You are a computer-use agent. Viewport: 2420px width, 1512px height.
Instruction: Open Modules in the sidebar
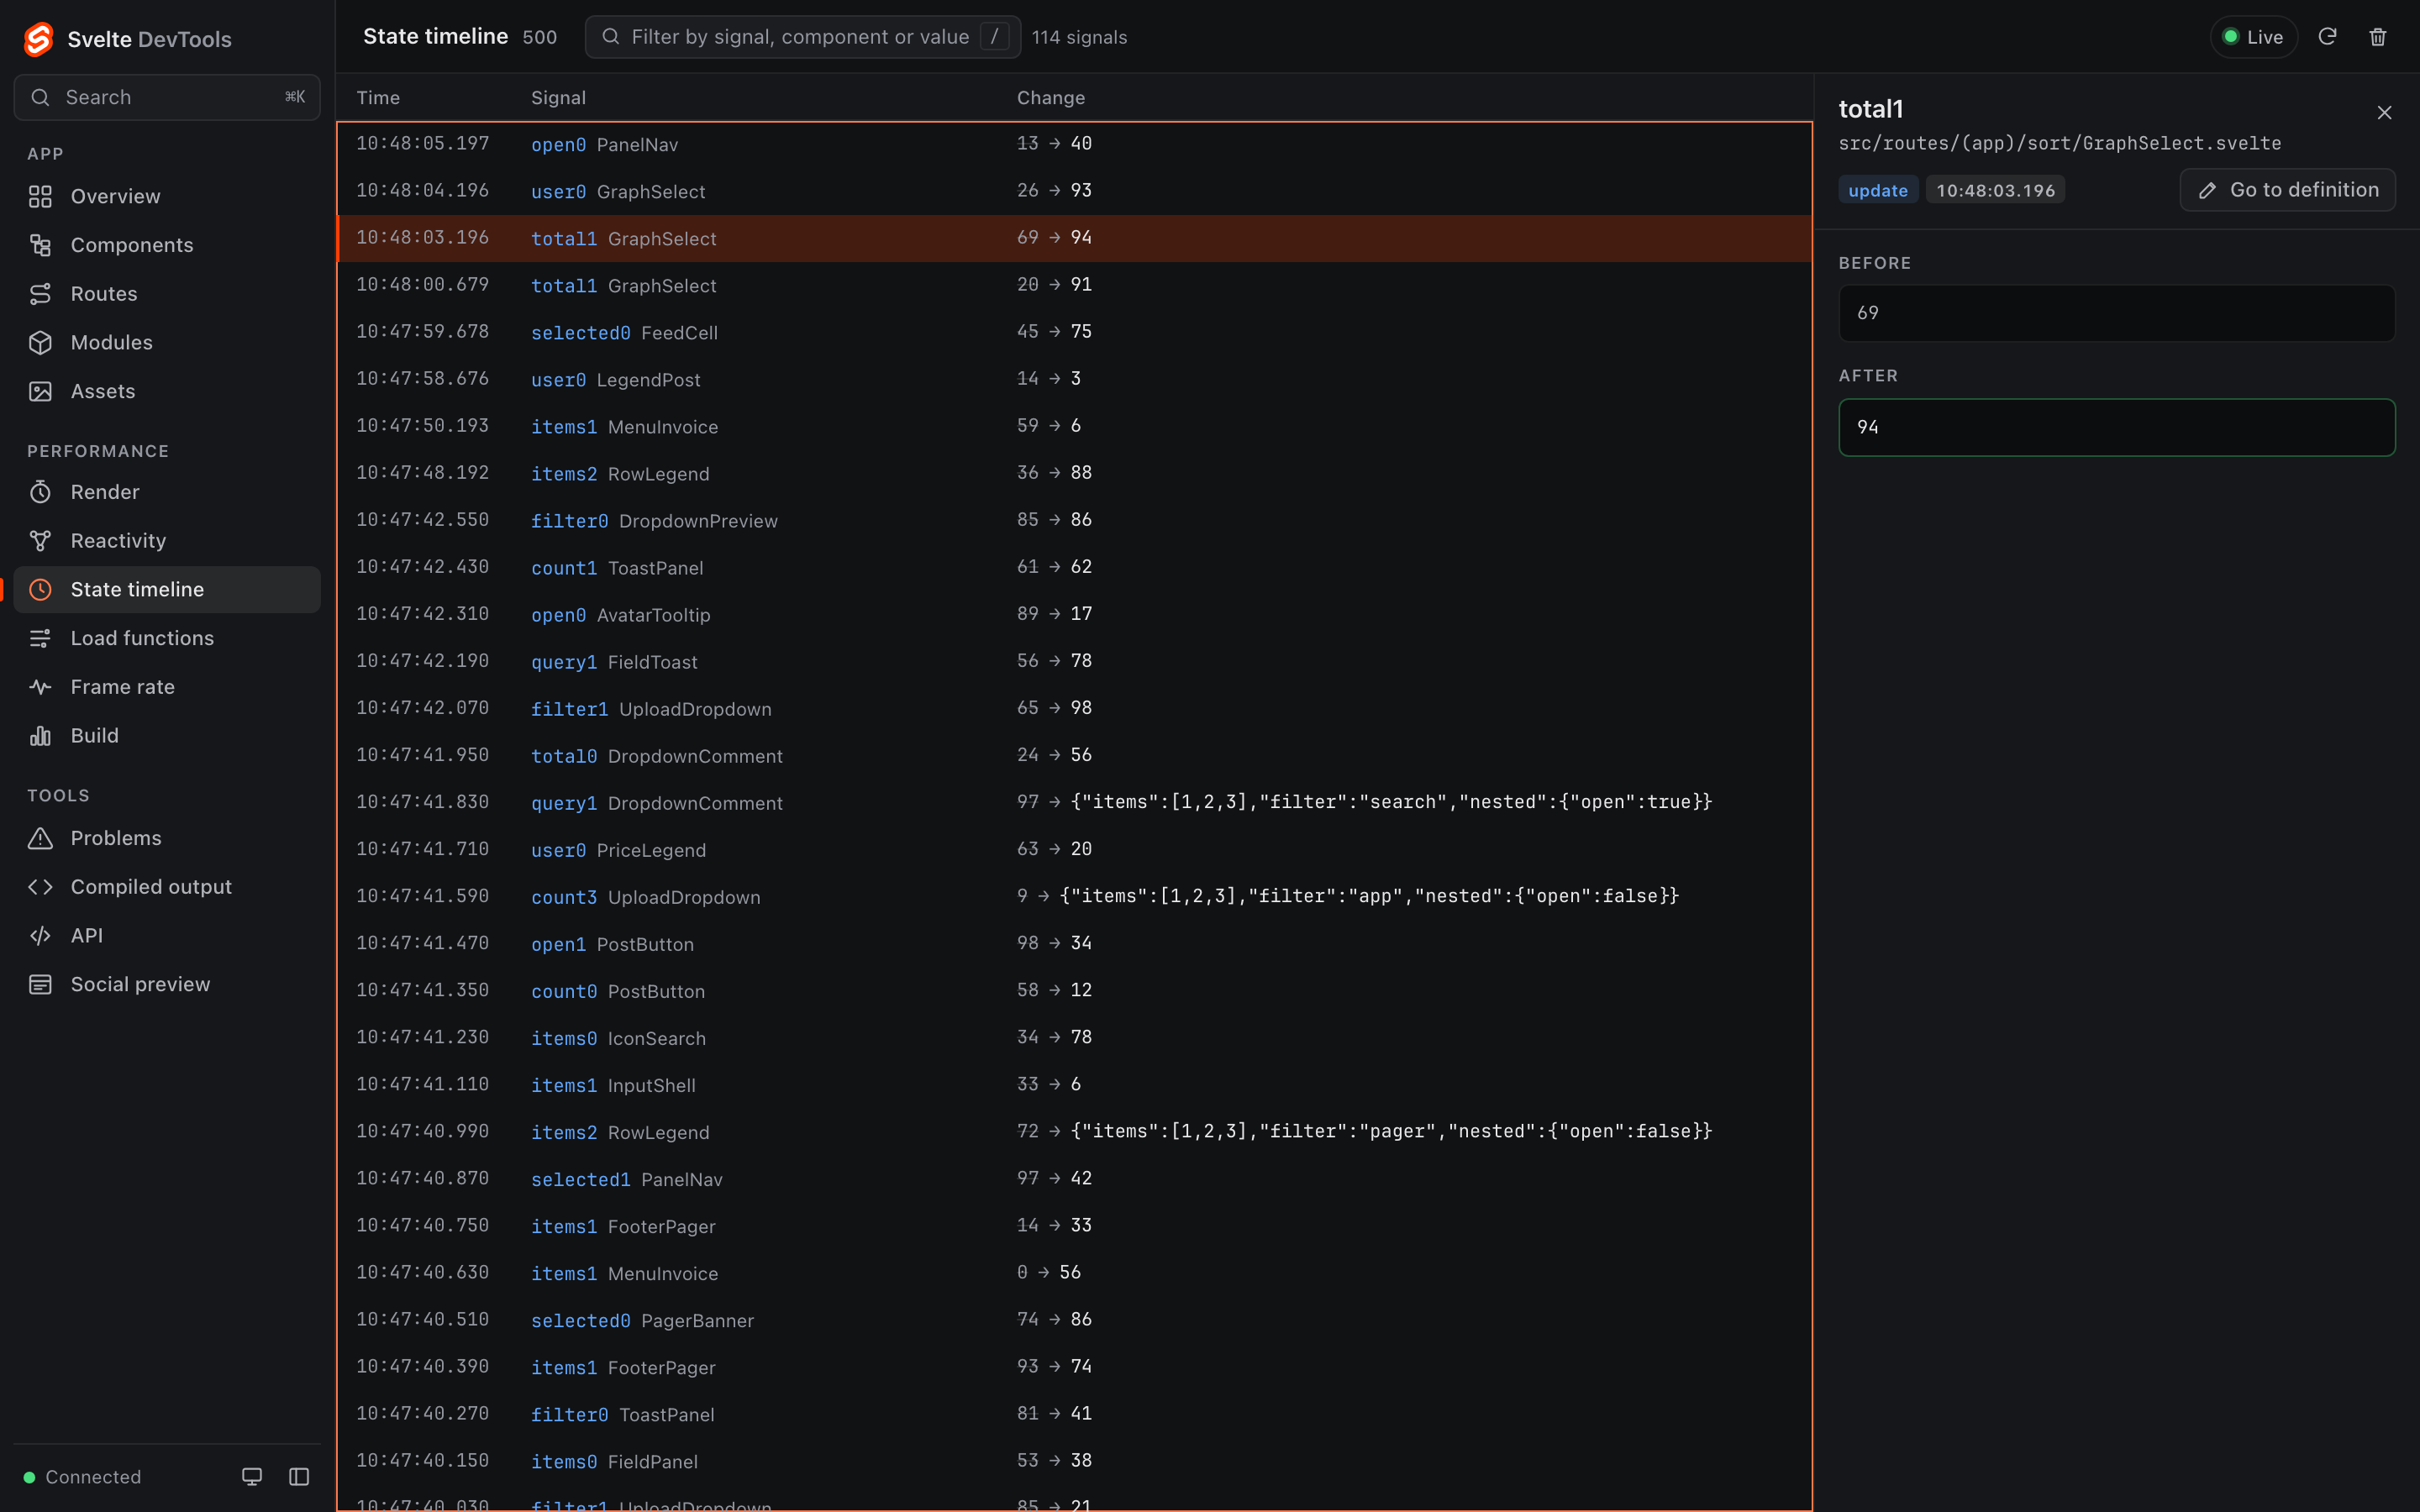click(x=167, y=342)
